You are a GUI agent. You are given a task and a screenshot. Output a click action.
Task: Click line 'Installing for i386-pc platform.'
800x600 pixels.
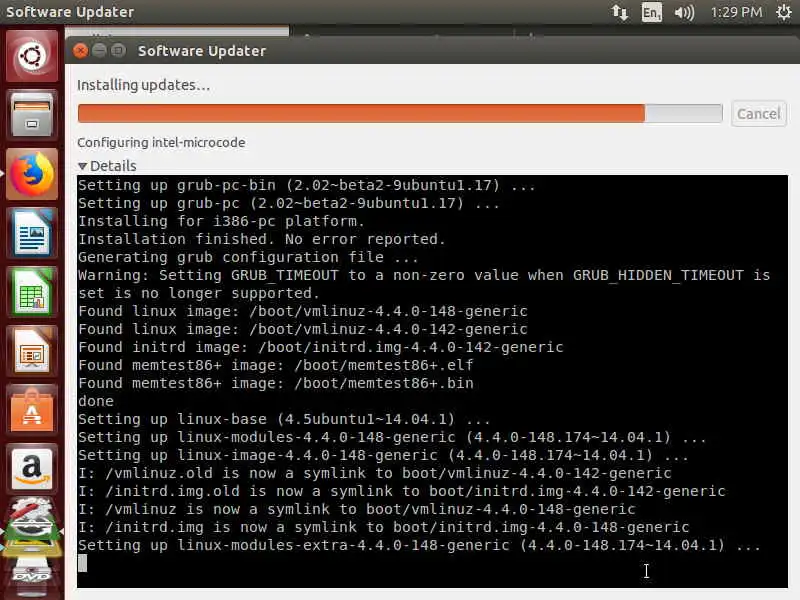[221, 221]
